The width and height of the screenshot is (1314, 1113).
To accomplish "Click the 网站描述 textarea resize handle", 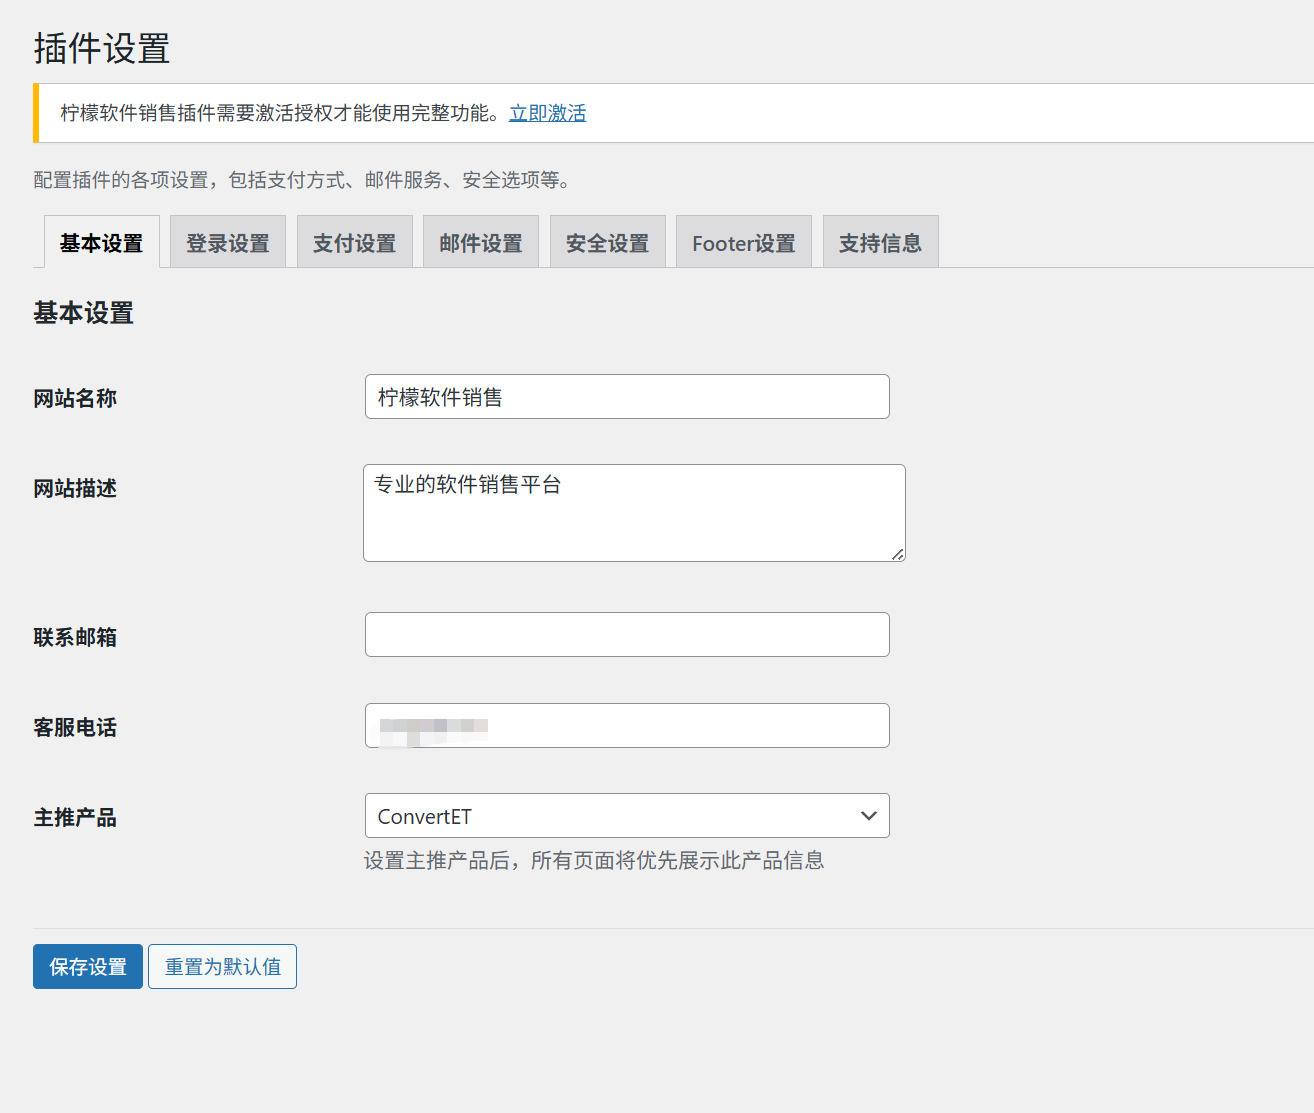I will (x=897, y=554).
